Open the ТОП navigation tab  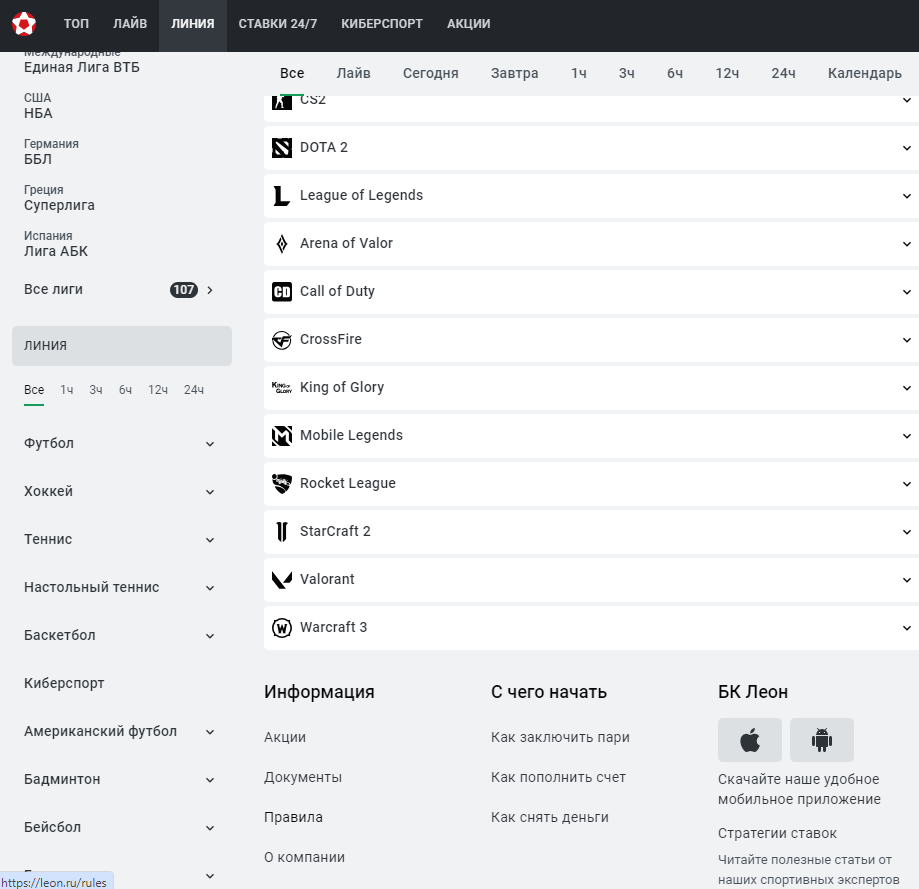(76, 24)
